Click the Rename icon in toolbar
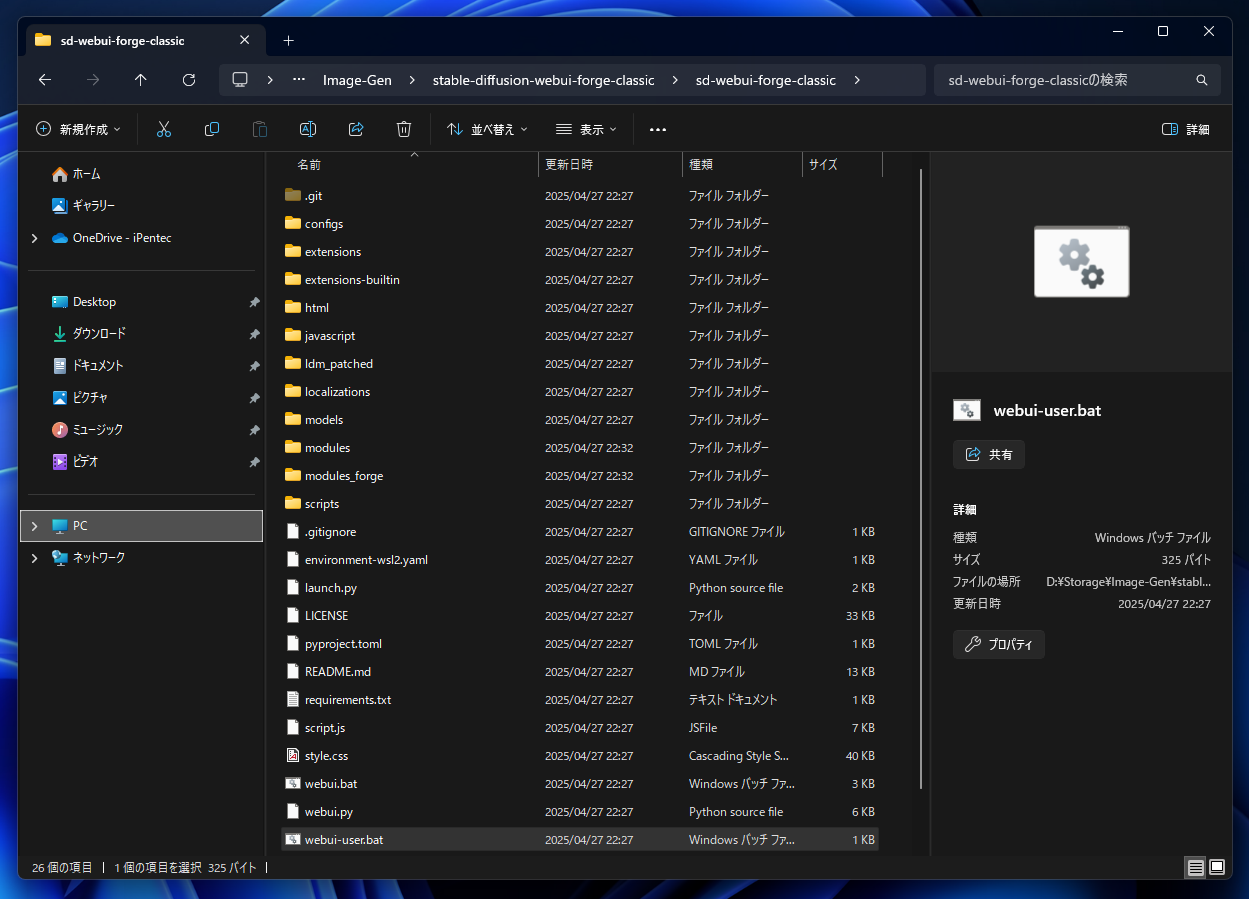This screenshot has height=899, width=1249. 308,129
